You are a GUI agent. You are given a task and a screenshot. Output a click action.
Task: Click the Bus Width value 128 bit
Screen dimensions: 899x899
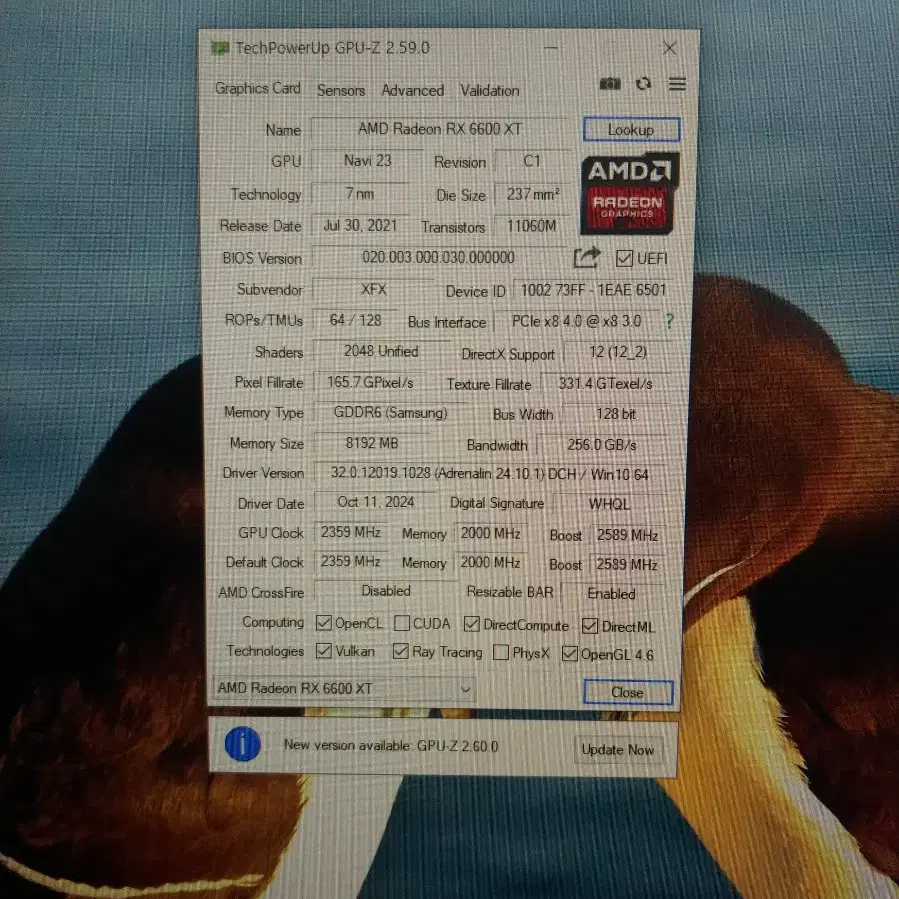tap(616, 414)
